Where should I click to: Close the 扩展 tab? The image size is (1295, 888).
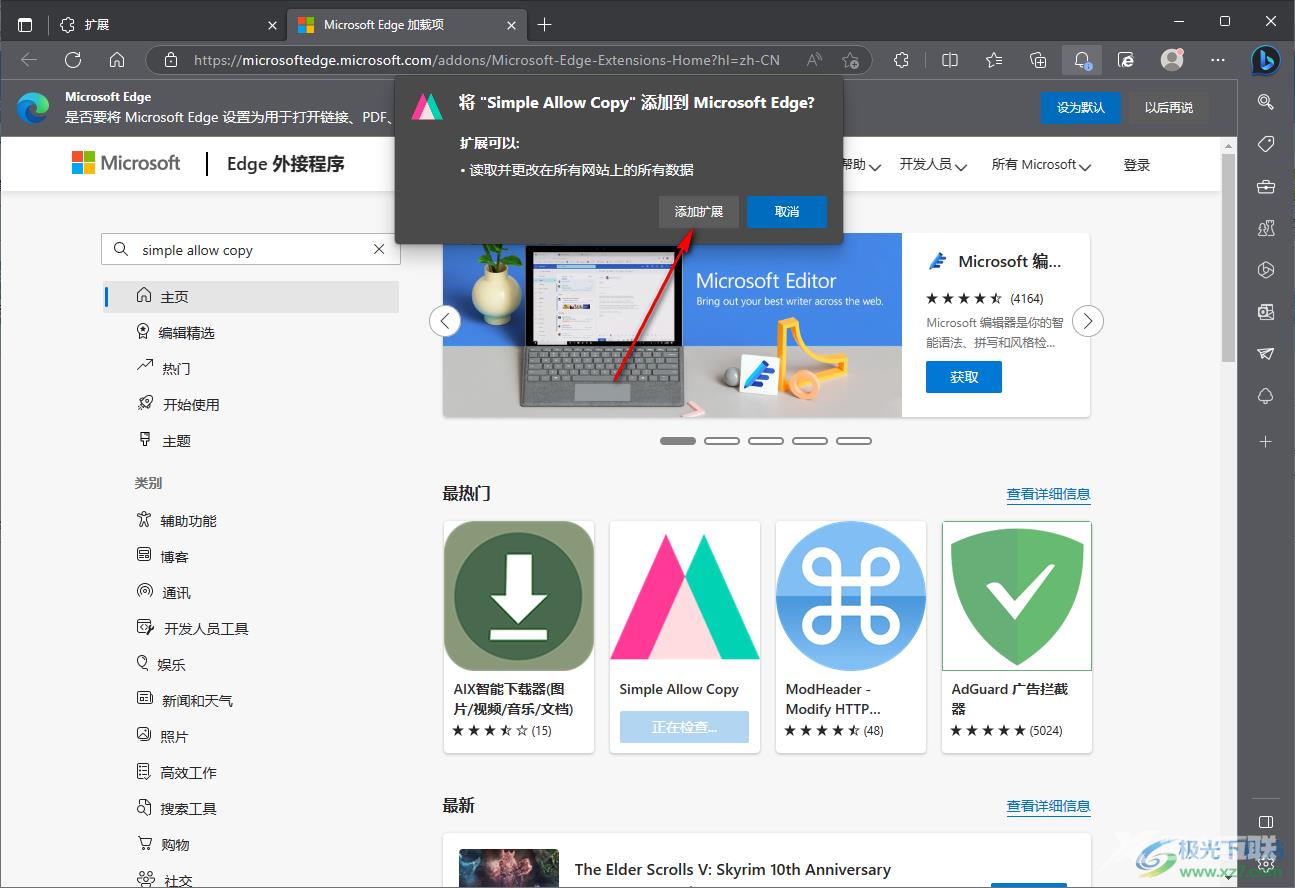(x=272, y=25)
